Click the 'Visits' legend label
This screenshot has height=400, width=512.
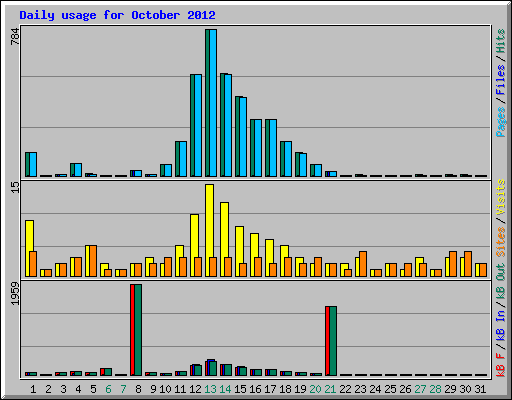pyautogui.click(x=500, y=197)
